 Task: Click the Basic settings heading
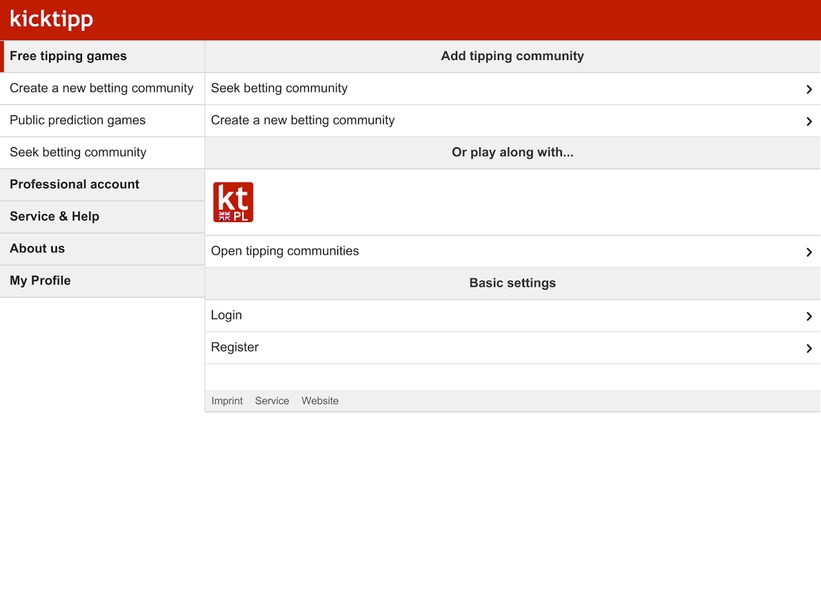tap(512, 283)
